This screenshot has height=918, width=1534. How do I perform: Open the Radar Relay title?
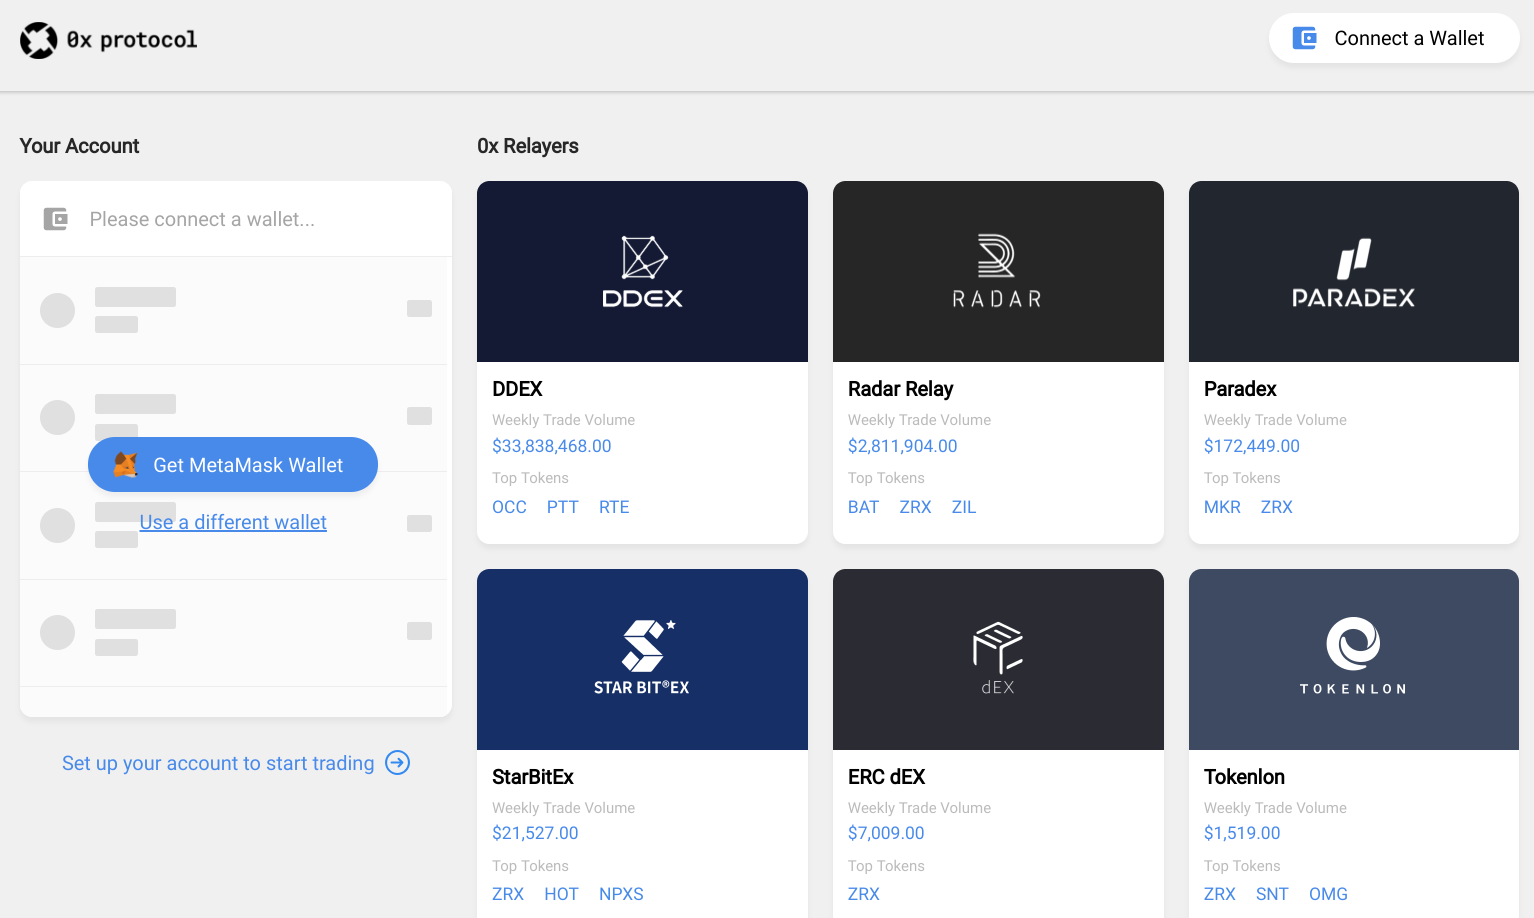pos(900,389)
